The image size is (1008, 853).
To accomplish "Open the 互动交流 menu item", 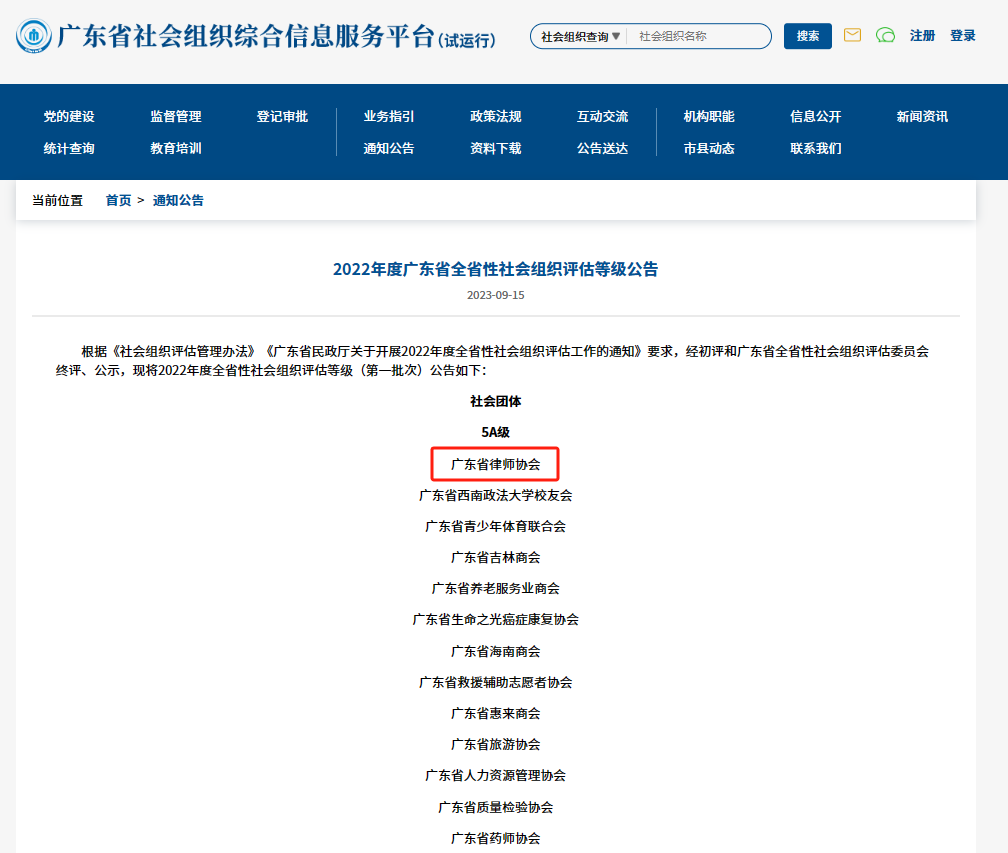I will pos(602,116).
